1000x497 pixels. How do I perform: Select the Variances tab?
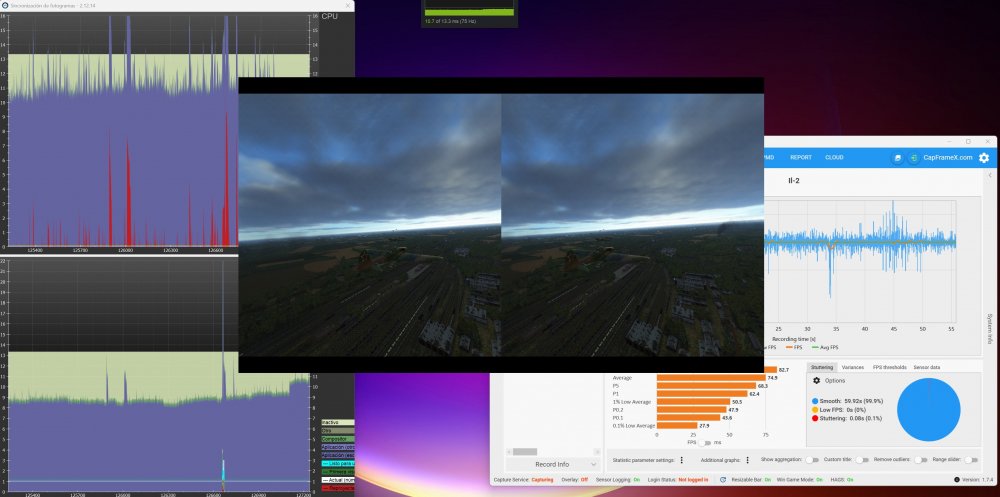tap(853, 367)
